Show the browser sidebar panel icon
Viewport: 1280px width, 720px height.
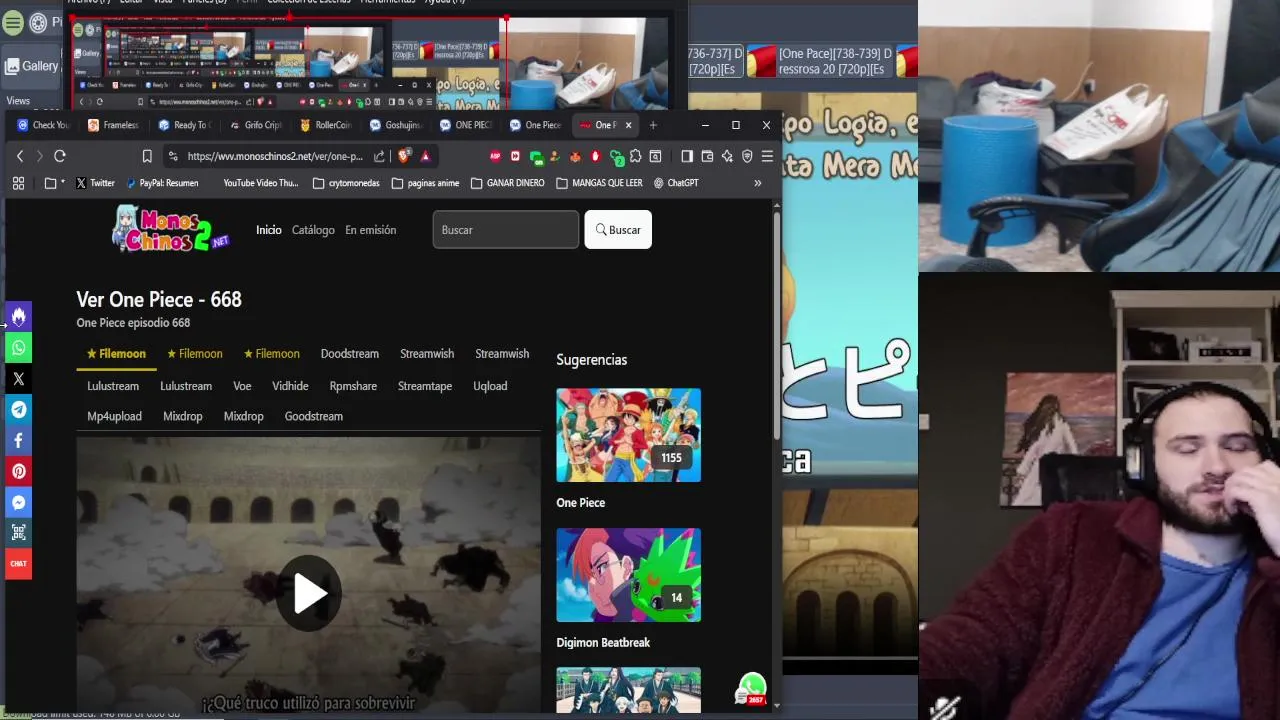click(x=687, y=156)
